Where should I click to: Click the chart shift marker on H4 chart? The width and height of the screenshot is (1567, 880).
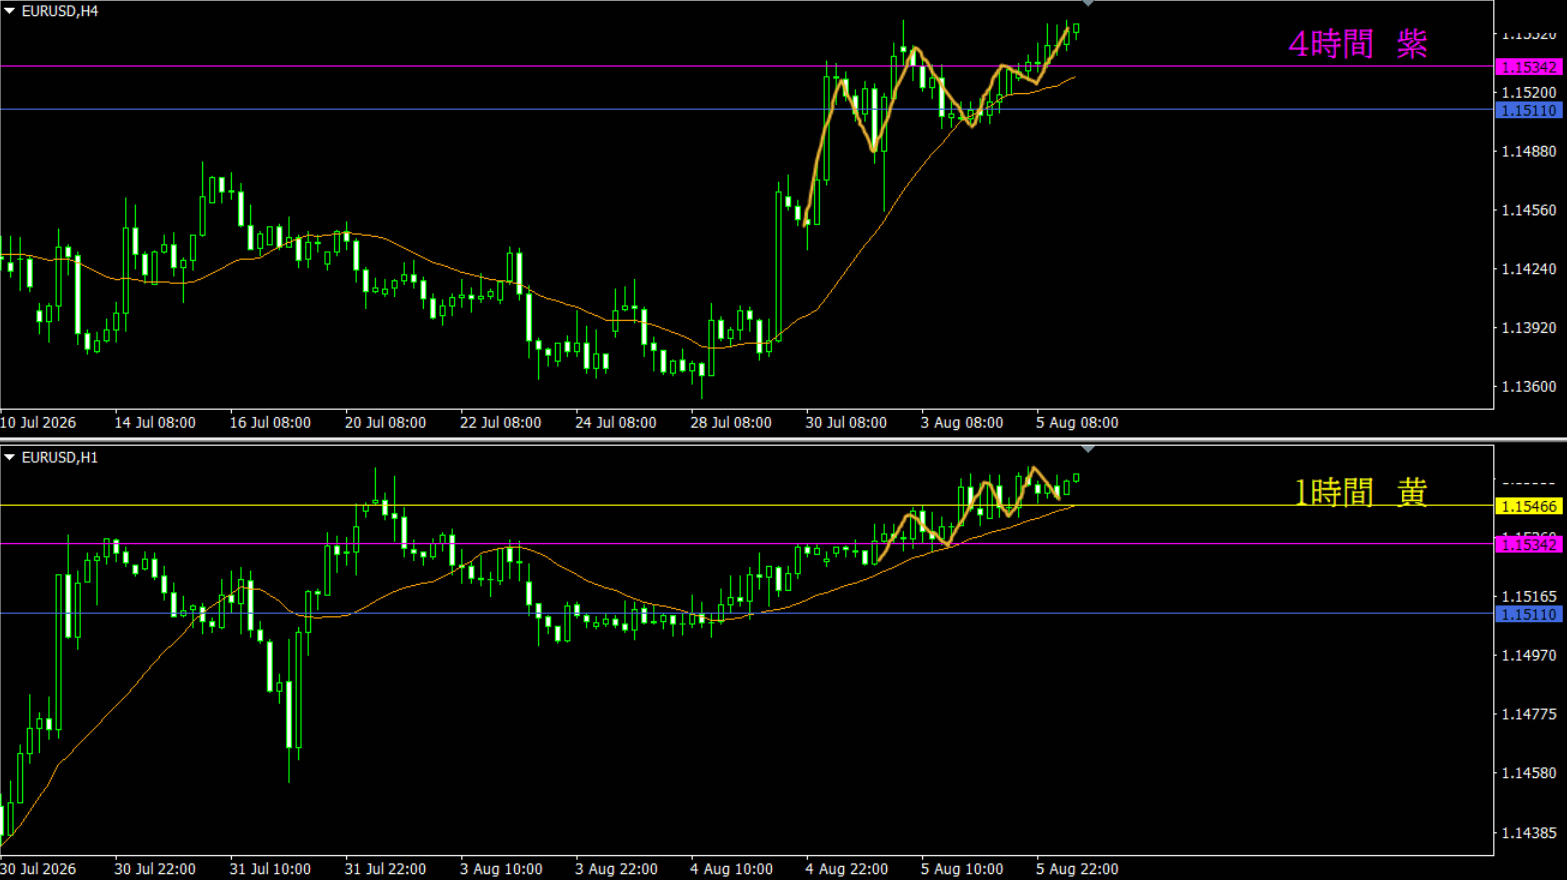(1088, 4)
